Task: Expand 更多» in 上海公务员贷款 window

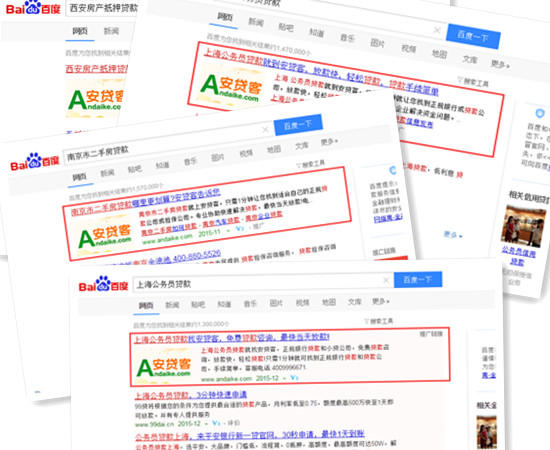Action: 381,301
